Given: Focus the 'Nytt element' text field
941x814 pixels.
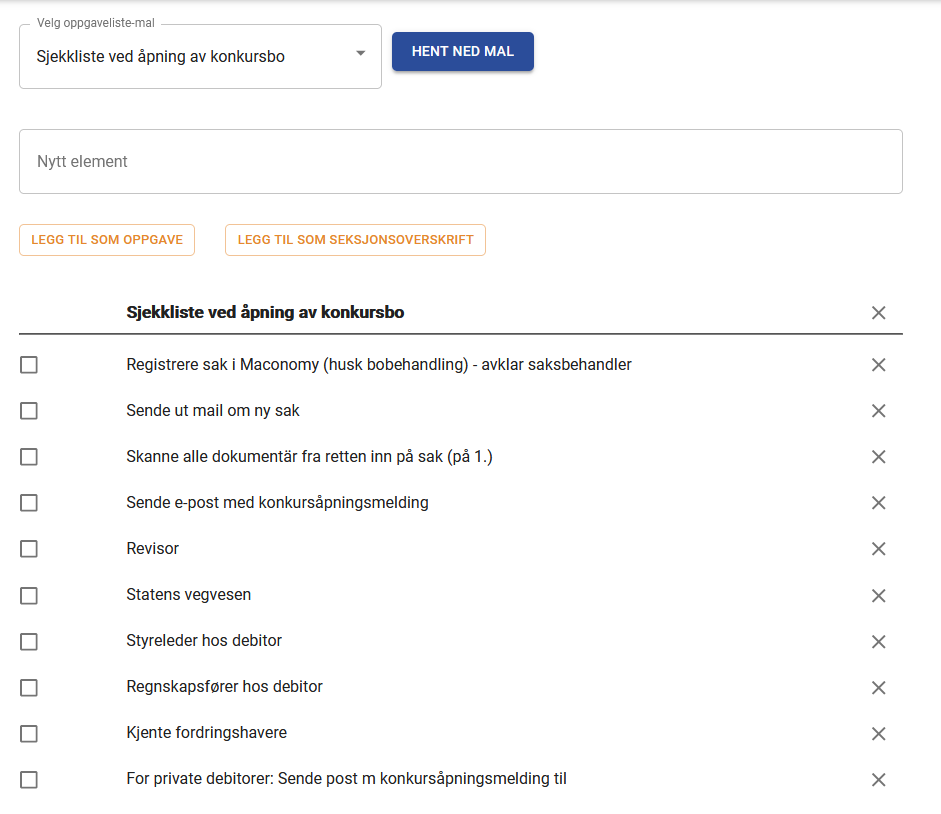Looking at the screenshot, I should click(x=460, y=161).
